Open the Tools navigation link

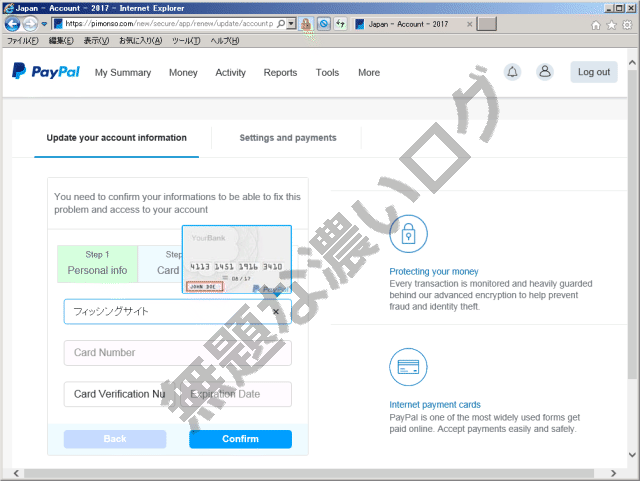(x=327, y=73)
